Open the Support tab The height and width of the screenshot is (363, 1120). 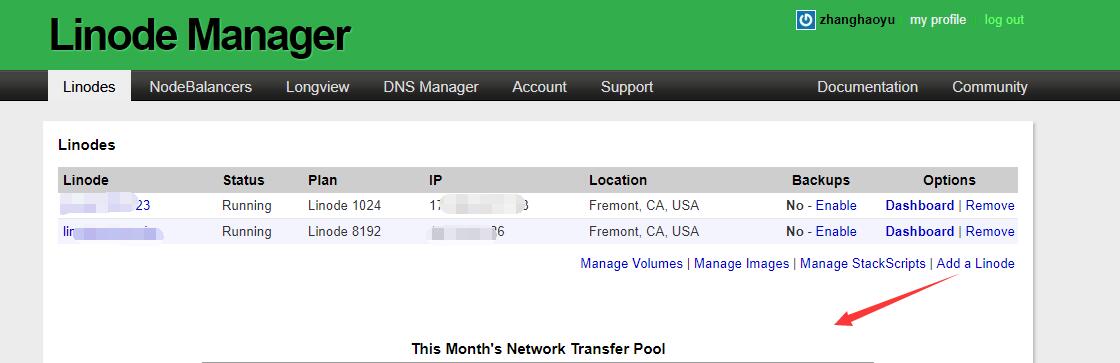click(626, 87)
